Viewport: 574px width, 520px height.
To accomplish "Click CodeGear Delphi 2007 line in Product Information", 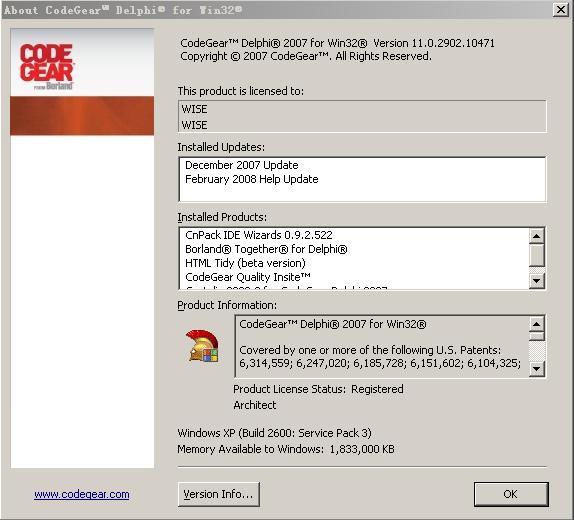I will click(x=333, y=324).
